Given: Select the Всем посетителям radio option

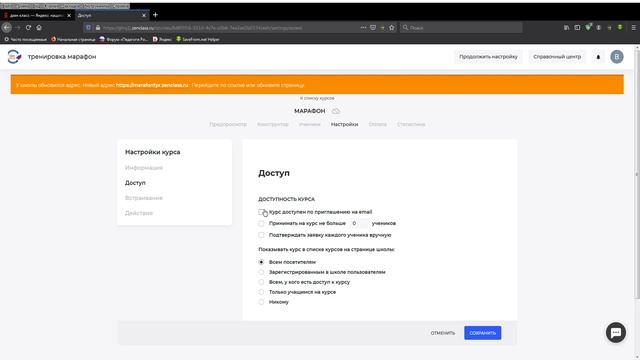Looking at the screenshot, I should click(261, 262).
